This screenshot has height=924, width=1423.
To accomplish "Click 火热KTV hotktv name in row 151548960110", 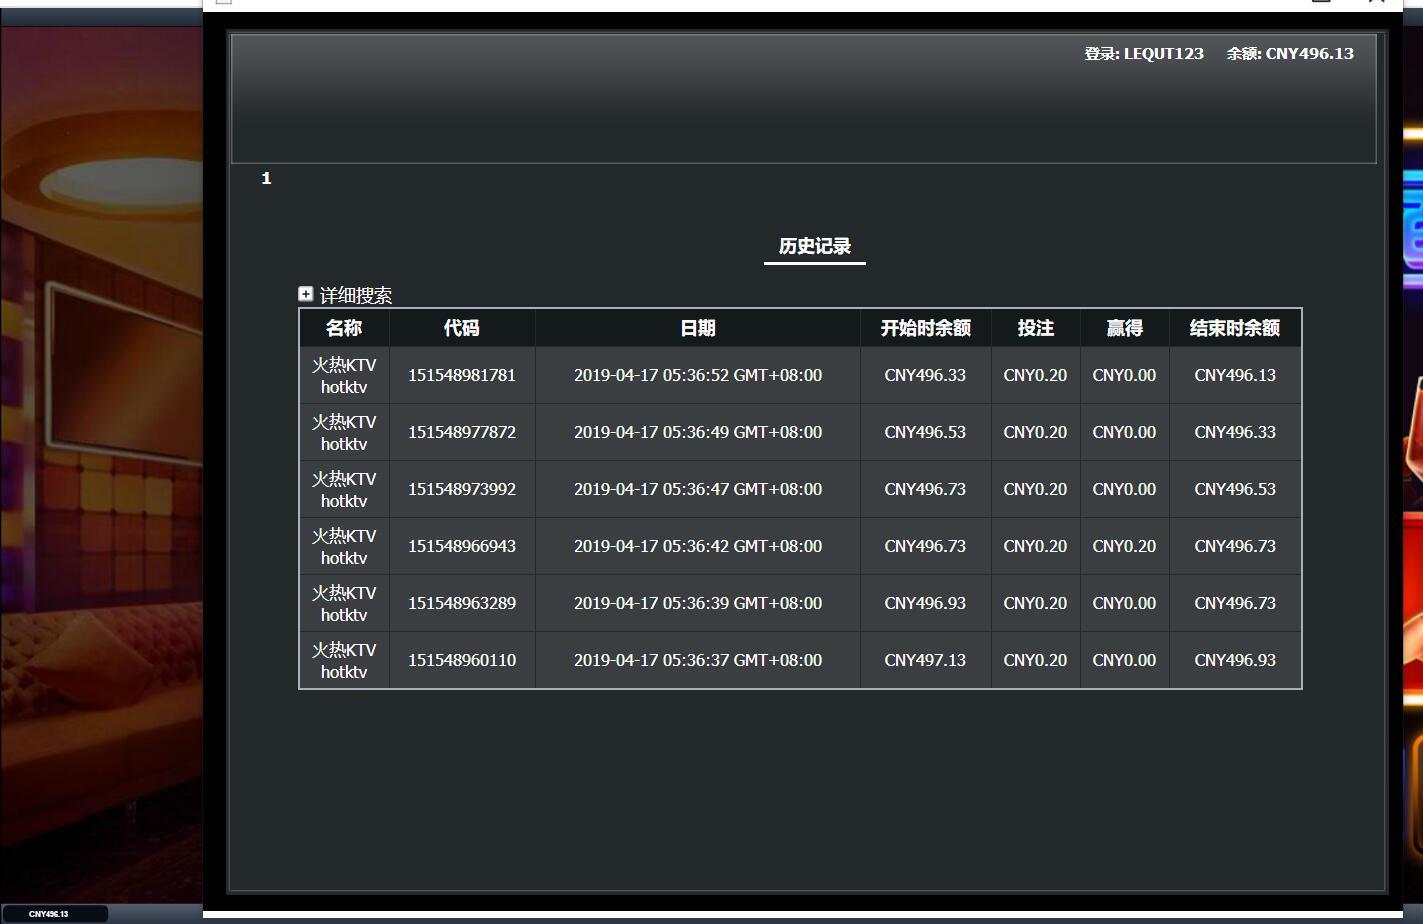I will click(x=344, y=660).
